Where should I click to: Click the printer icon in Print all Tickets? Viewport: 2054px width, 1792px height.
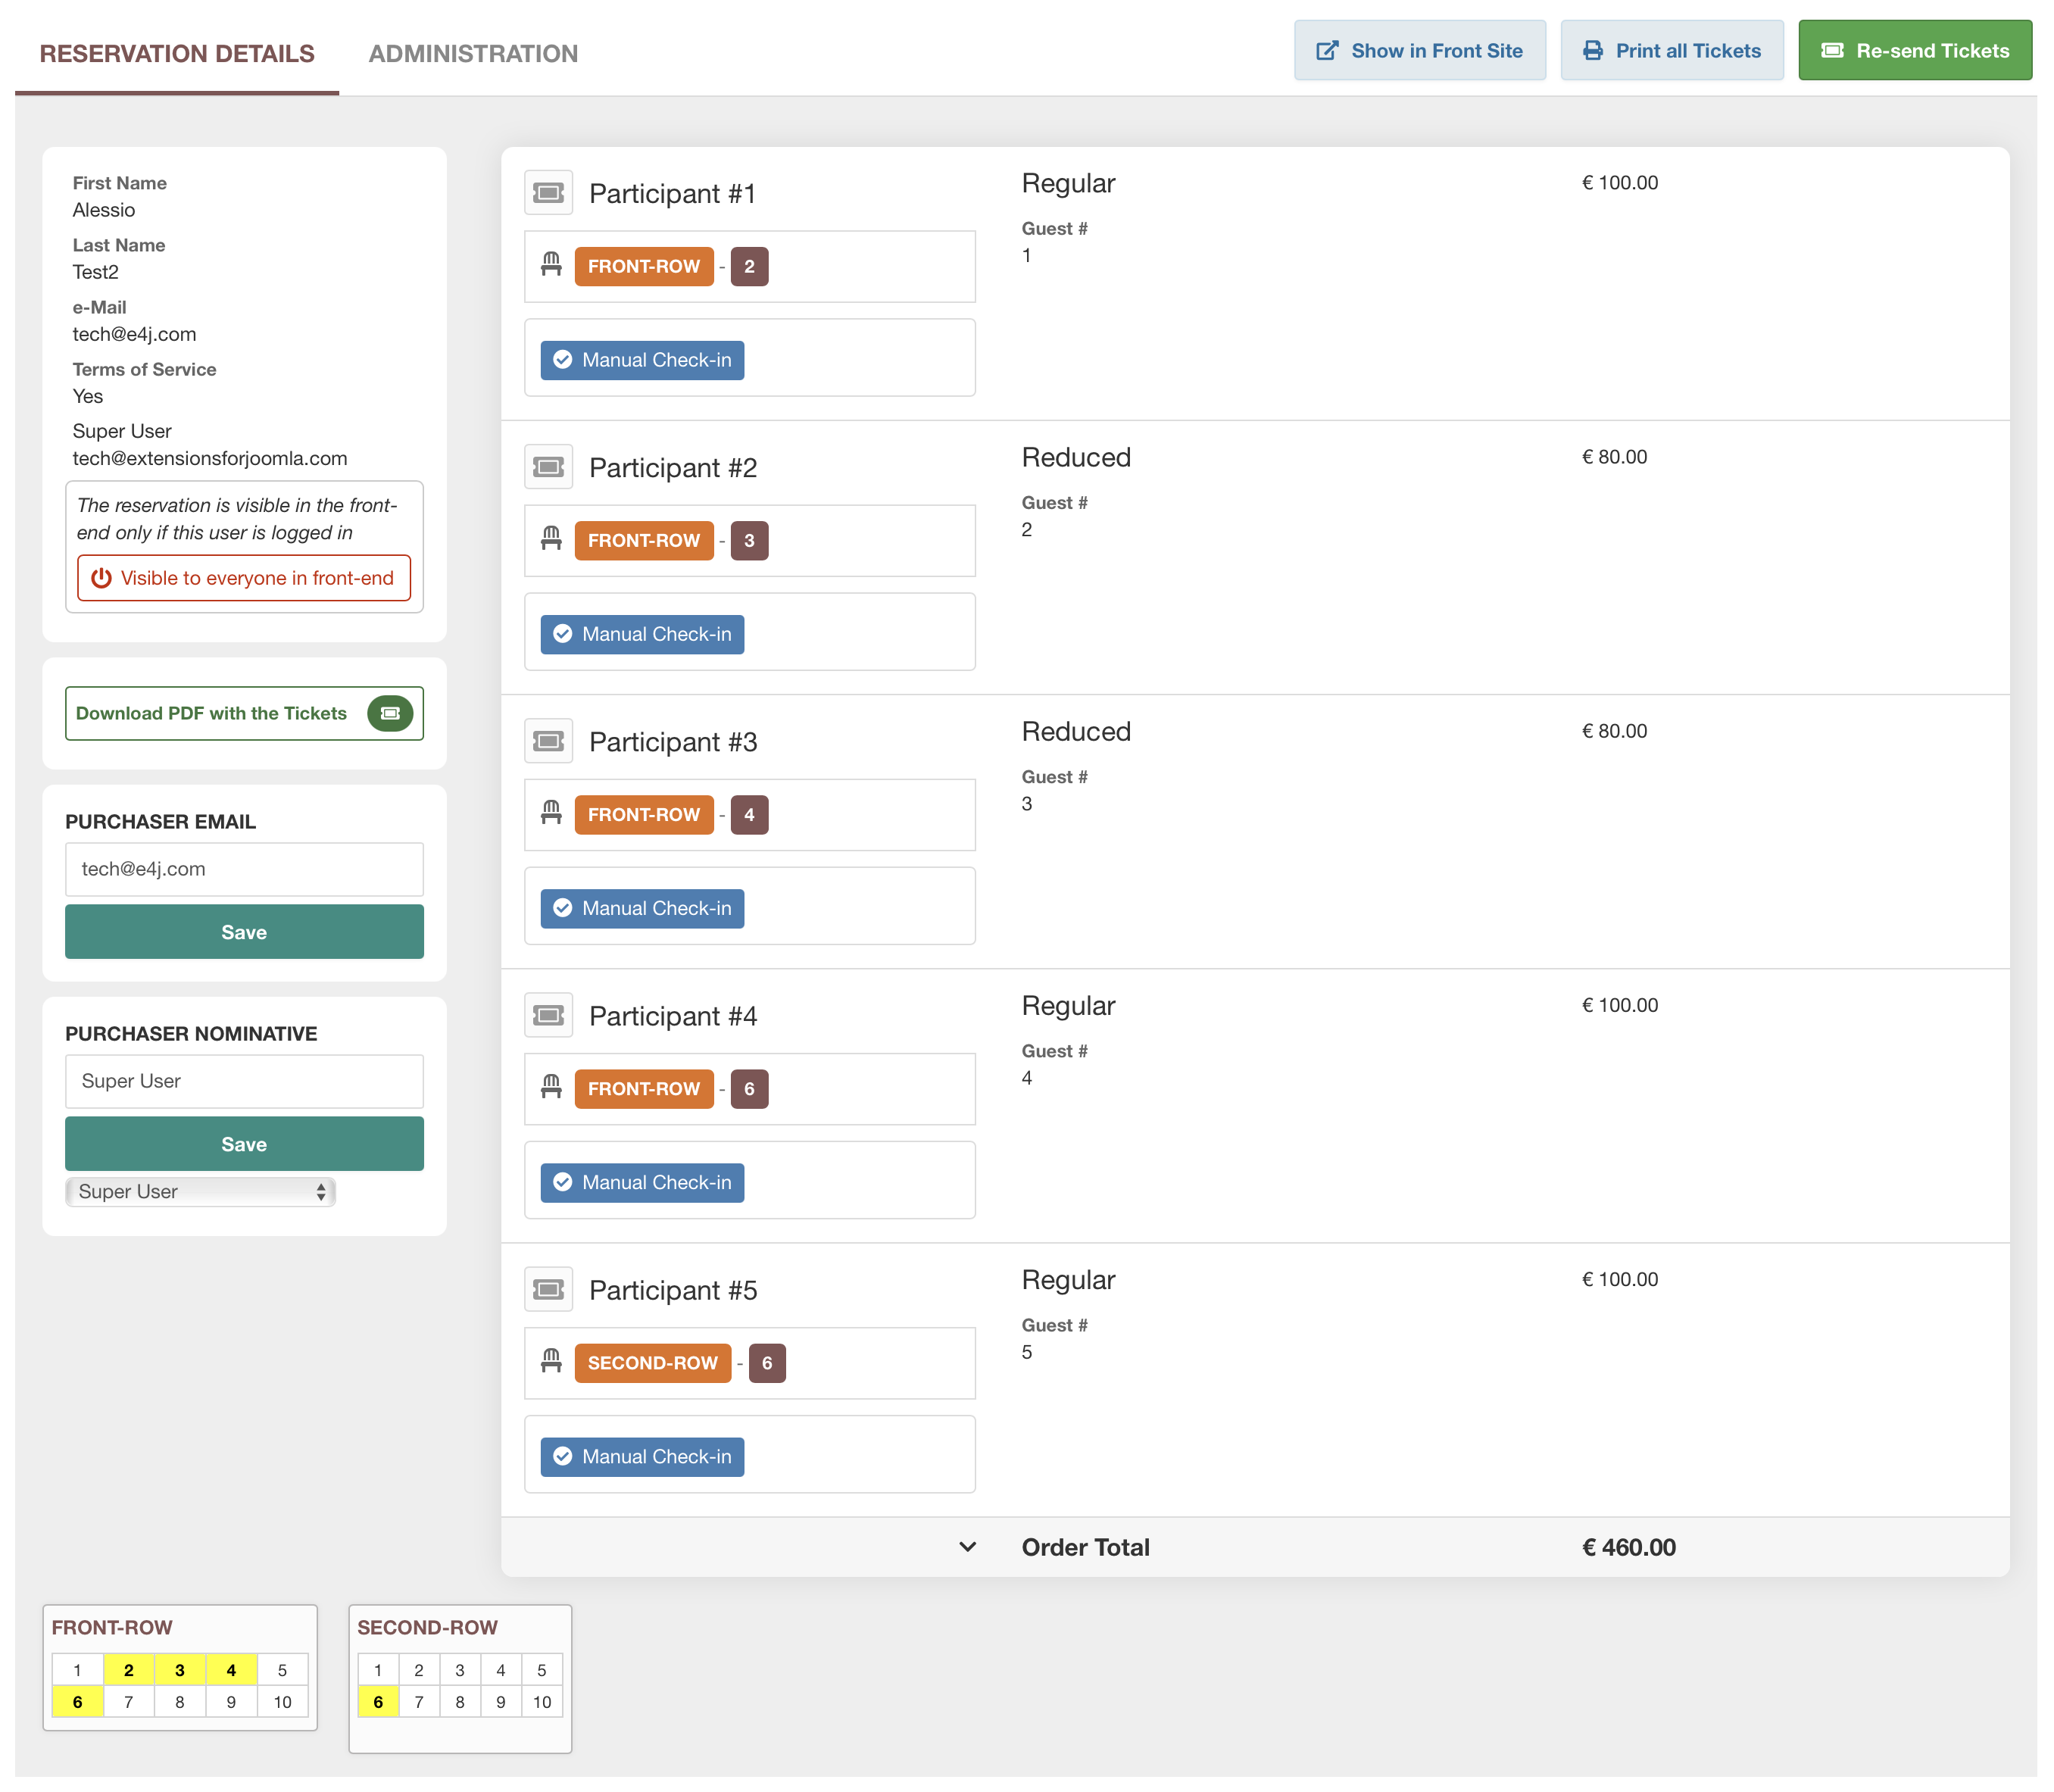pos(1593,51)
